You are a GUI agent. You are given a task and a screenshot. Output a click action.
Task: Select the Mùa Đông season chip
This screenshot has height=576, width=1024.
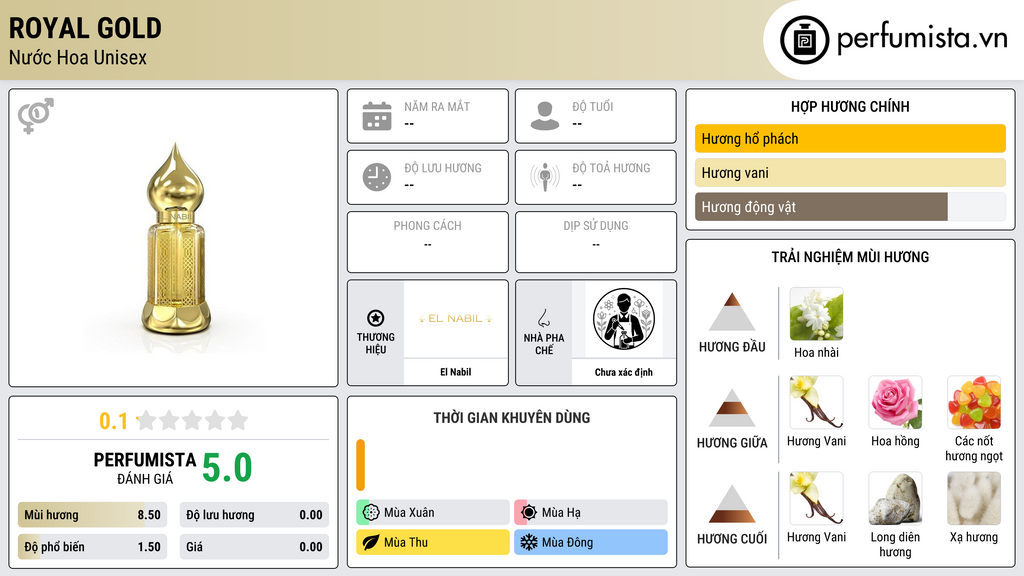point(591,542)
